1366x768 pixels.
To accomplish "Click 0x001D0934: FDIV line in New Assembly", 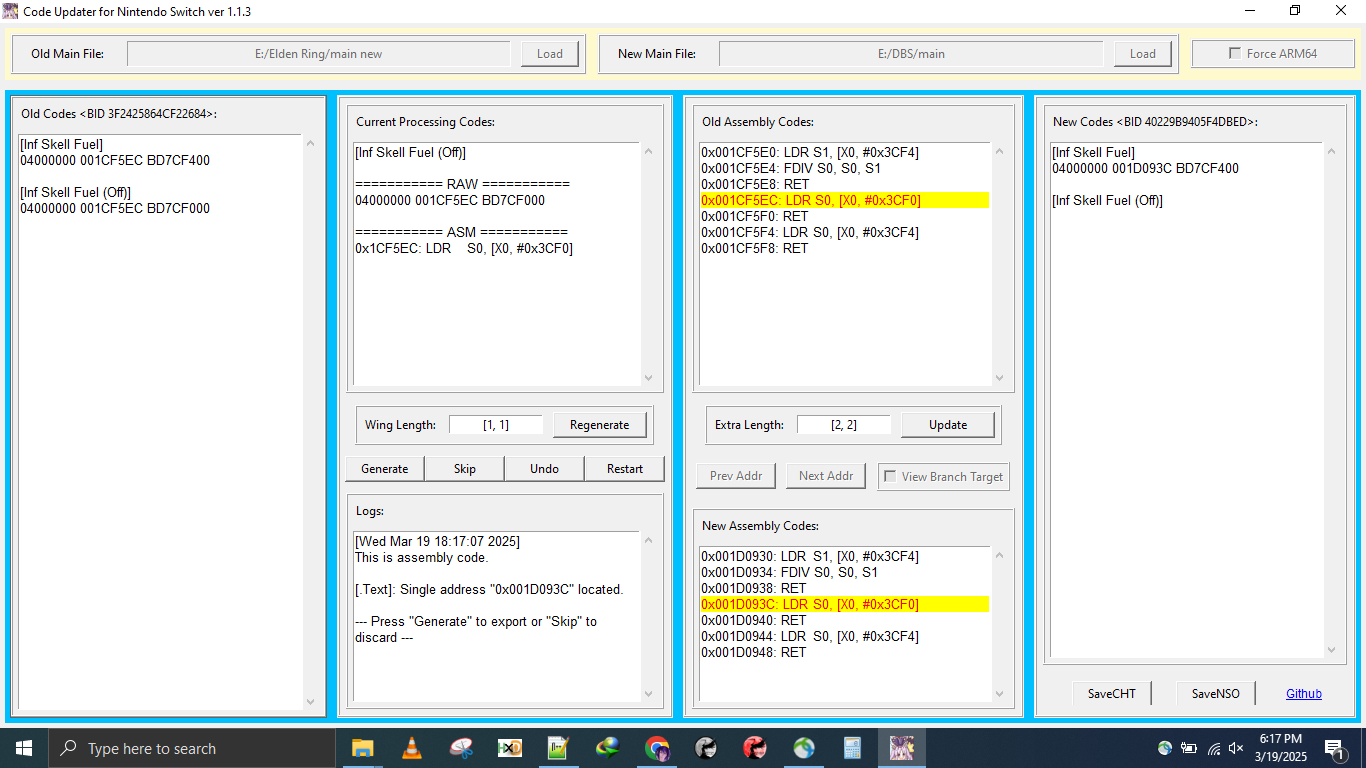I will [x=790, y=572].
